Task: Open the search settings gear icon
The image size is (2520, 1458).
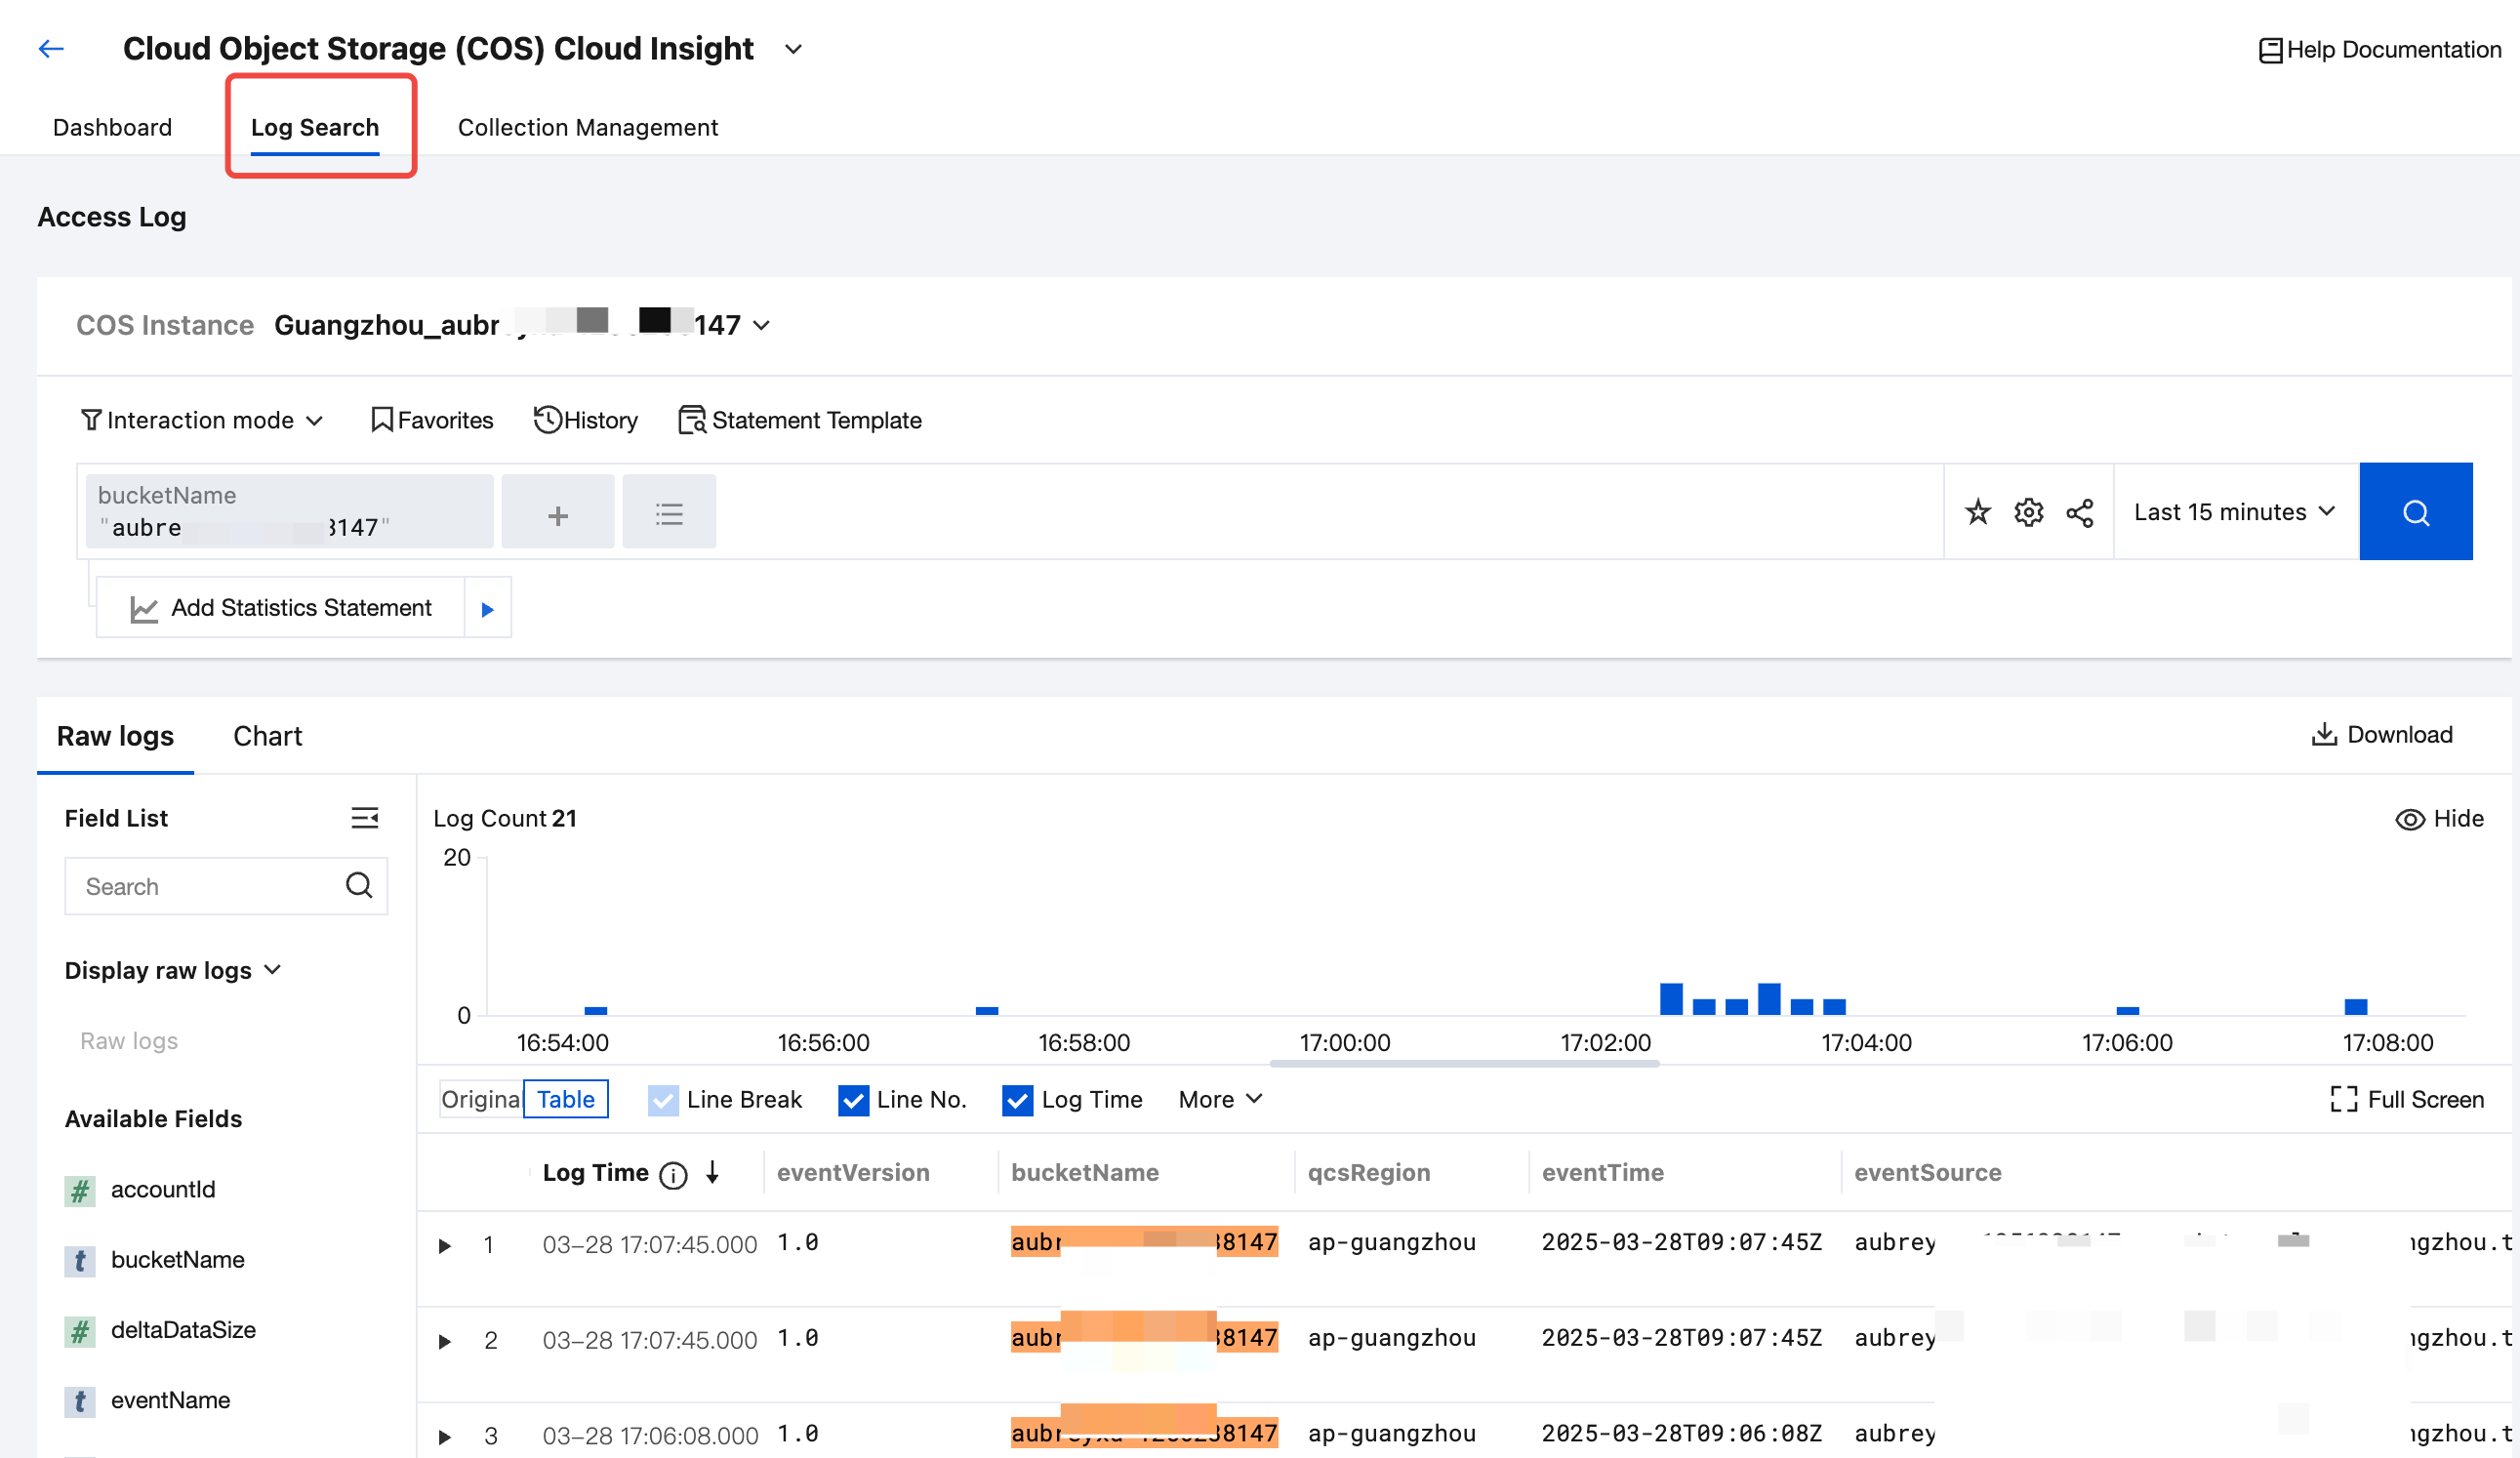Action: 2028,512
